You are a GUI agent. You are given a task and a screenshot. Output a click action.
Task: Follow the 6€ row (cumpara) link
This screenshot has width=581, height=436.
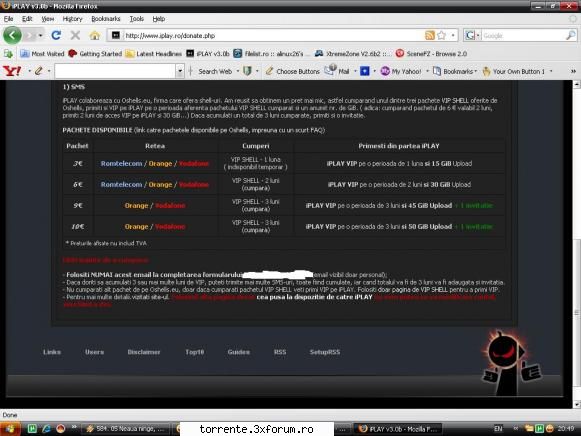[256, 188]
